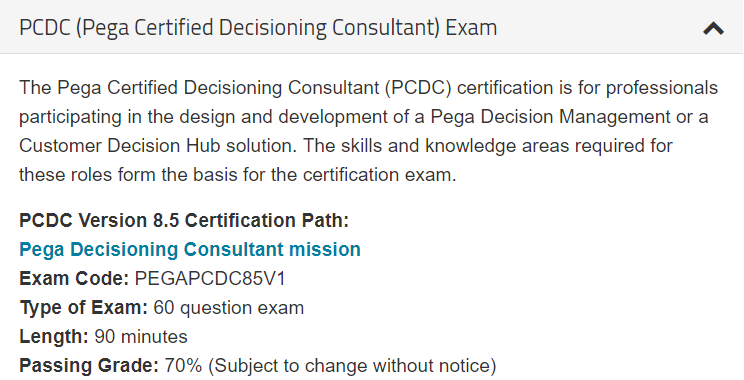Image resolution: width=744 pixels, height=380 pixels.
Task: Click the PCDC Version 8.5 Certification Path heading
Action: point(184,221)
